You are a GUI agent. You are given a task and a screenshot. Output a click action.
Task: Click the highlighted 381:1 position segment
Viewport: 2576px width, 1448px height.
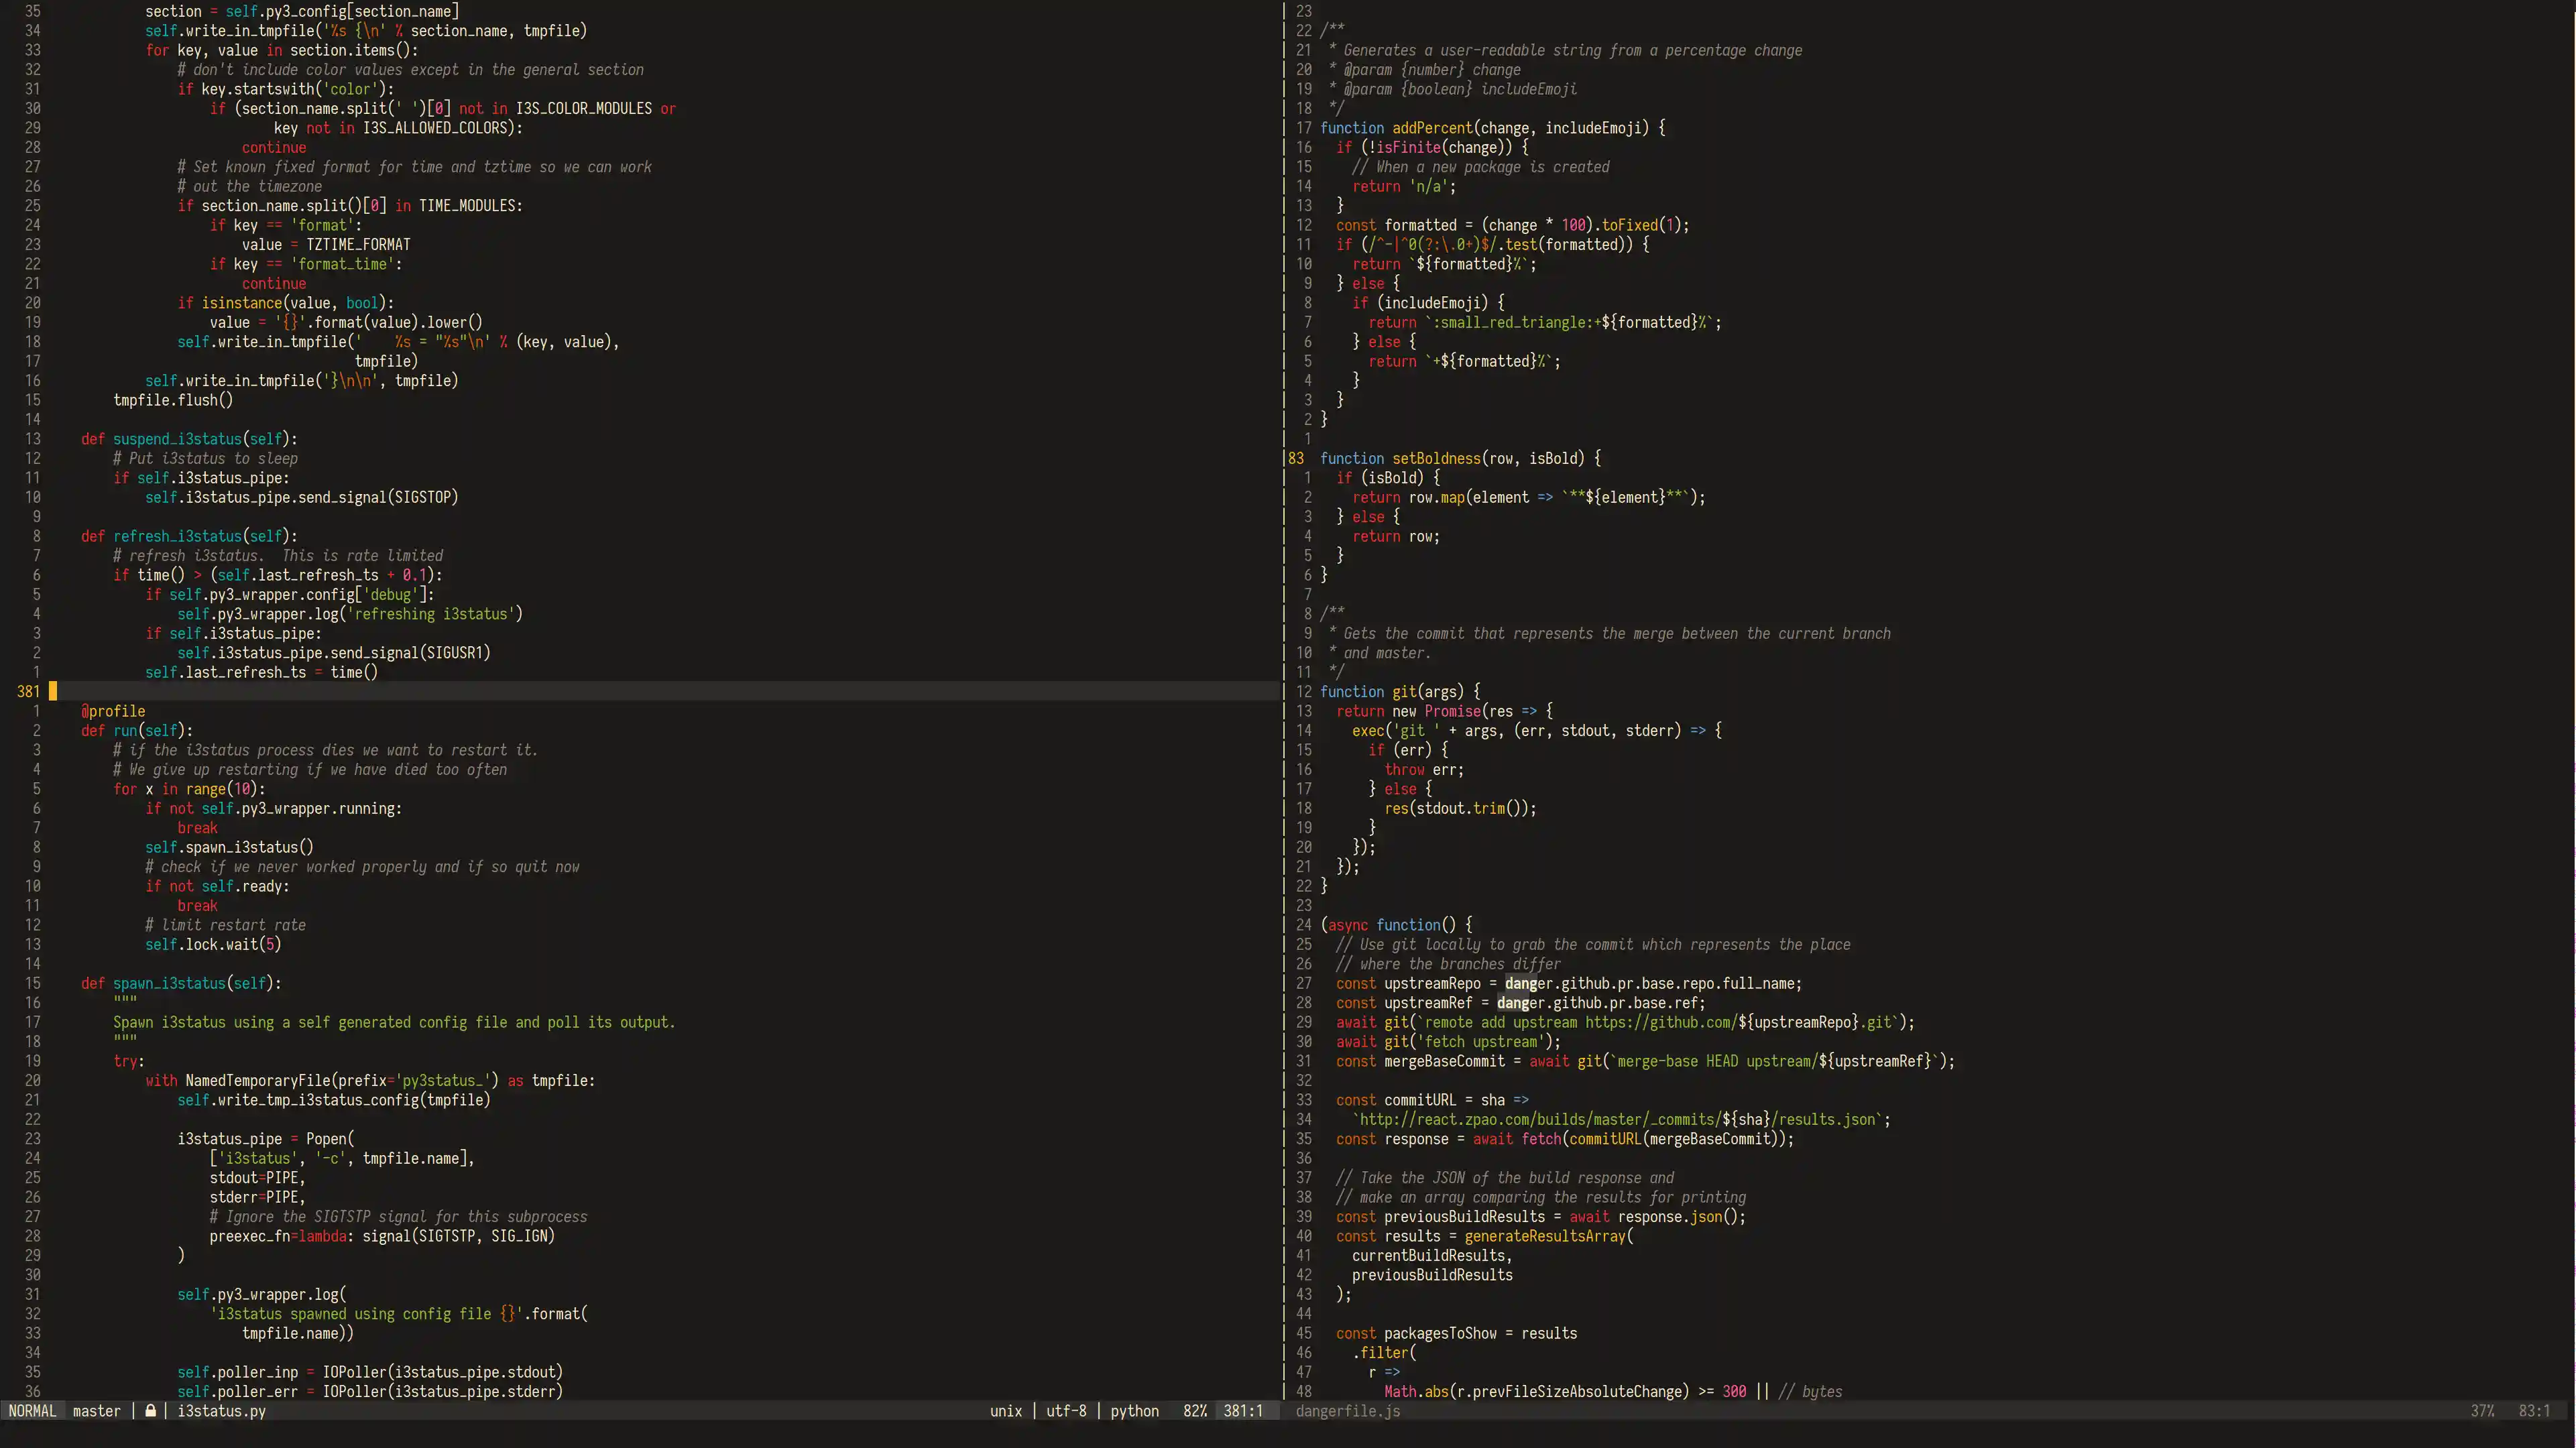[1242, 1411]
